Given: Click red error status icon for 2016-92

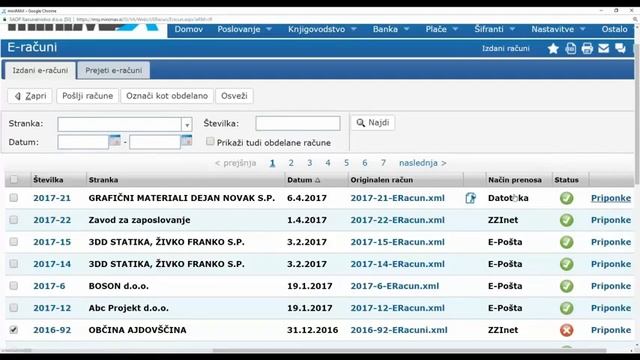Looking at the screenshot, I should click(567, 330).
